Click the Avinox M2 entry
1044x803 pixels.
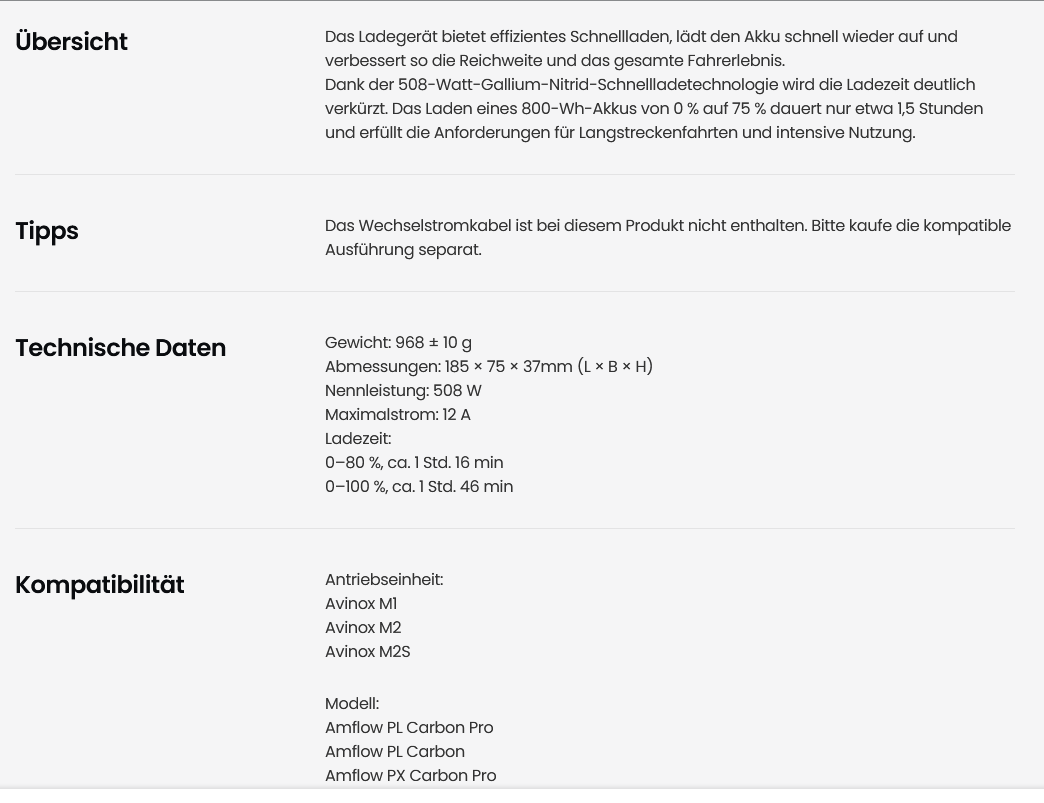click(363, 627)
